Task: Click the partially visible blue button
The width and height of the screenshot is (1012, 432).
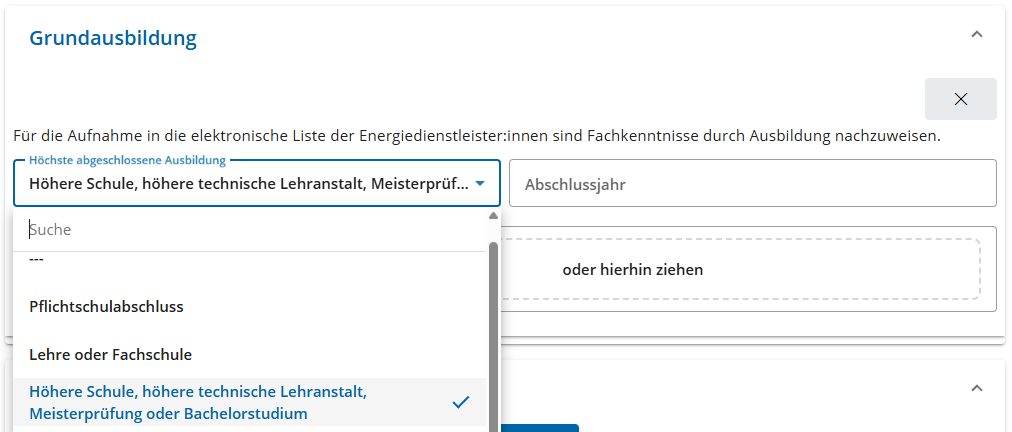Action: click(x=540, y=428)
